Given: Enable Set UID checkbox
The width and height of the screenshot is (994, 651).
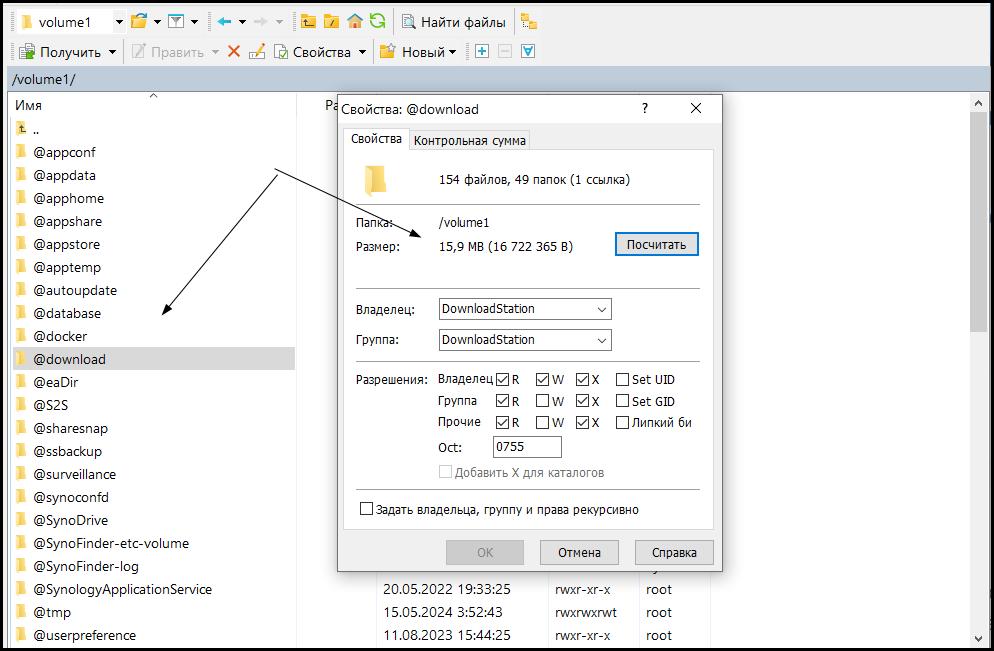Looking at the screenshot, I should [622, 379].
